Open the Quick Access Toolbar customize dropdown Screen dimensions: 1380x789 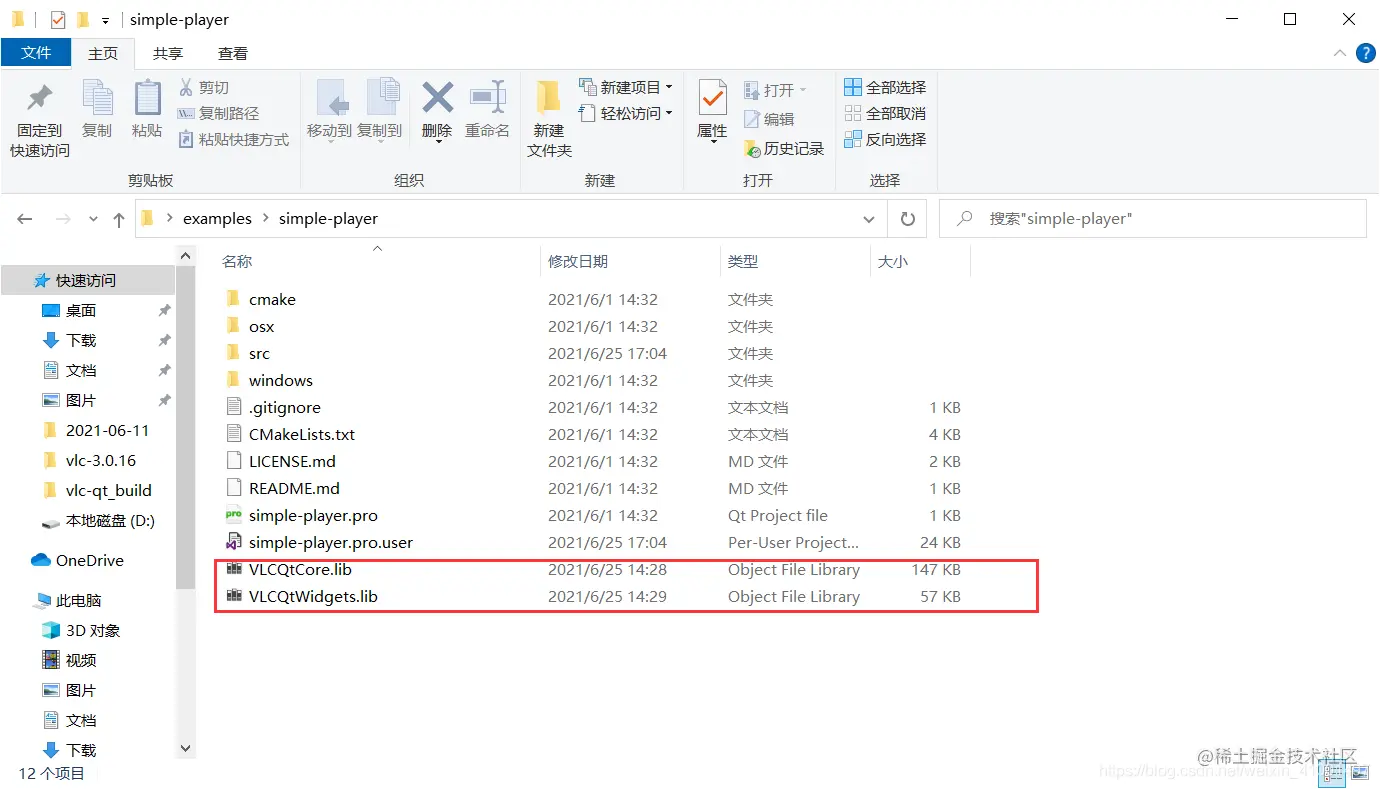coord(106,21)
